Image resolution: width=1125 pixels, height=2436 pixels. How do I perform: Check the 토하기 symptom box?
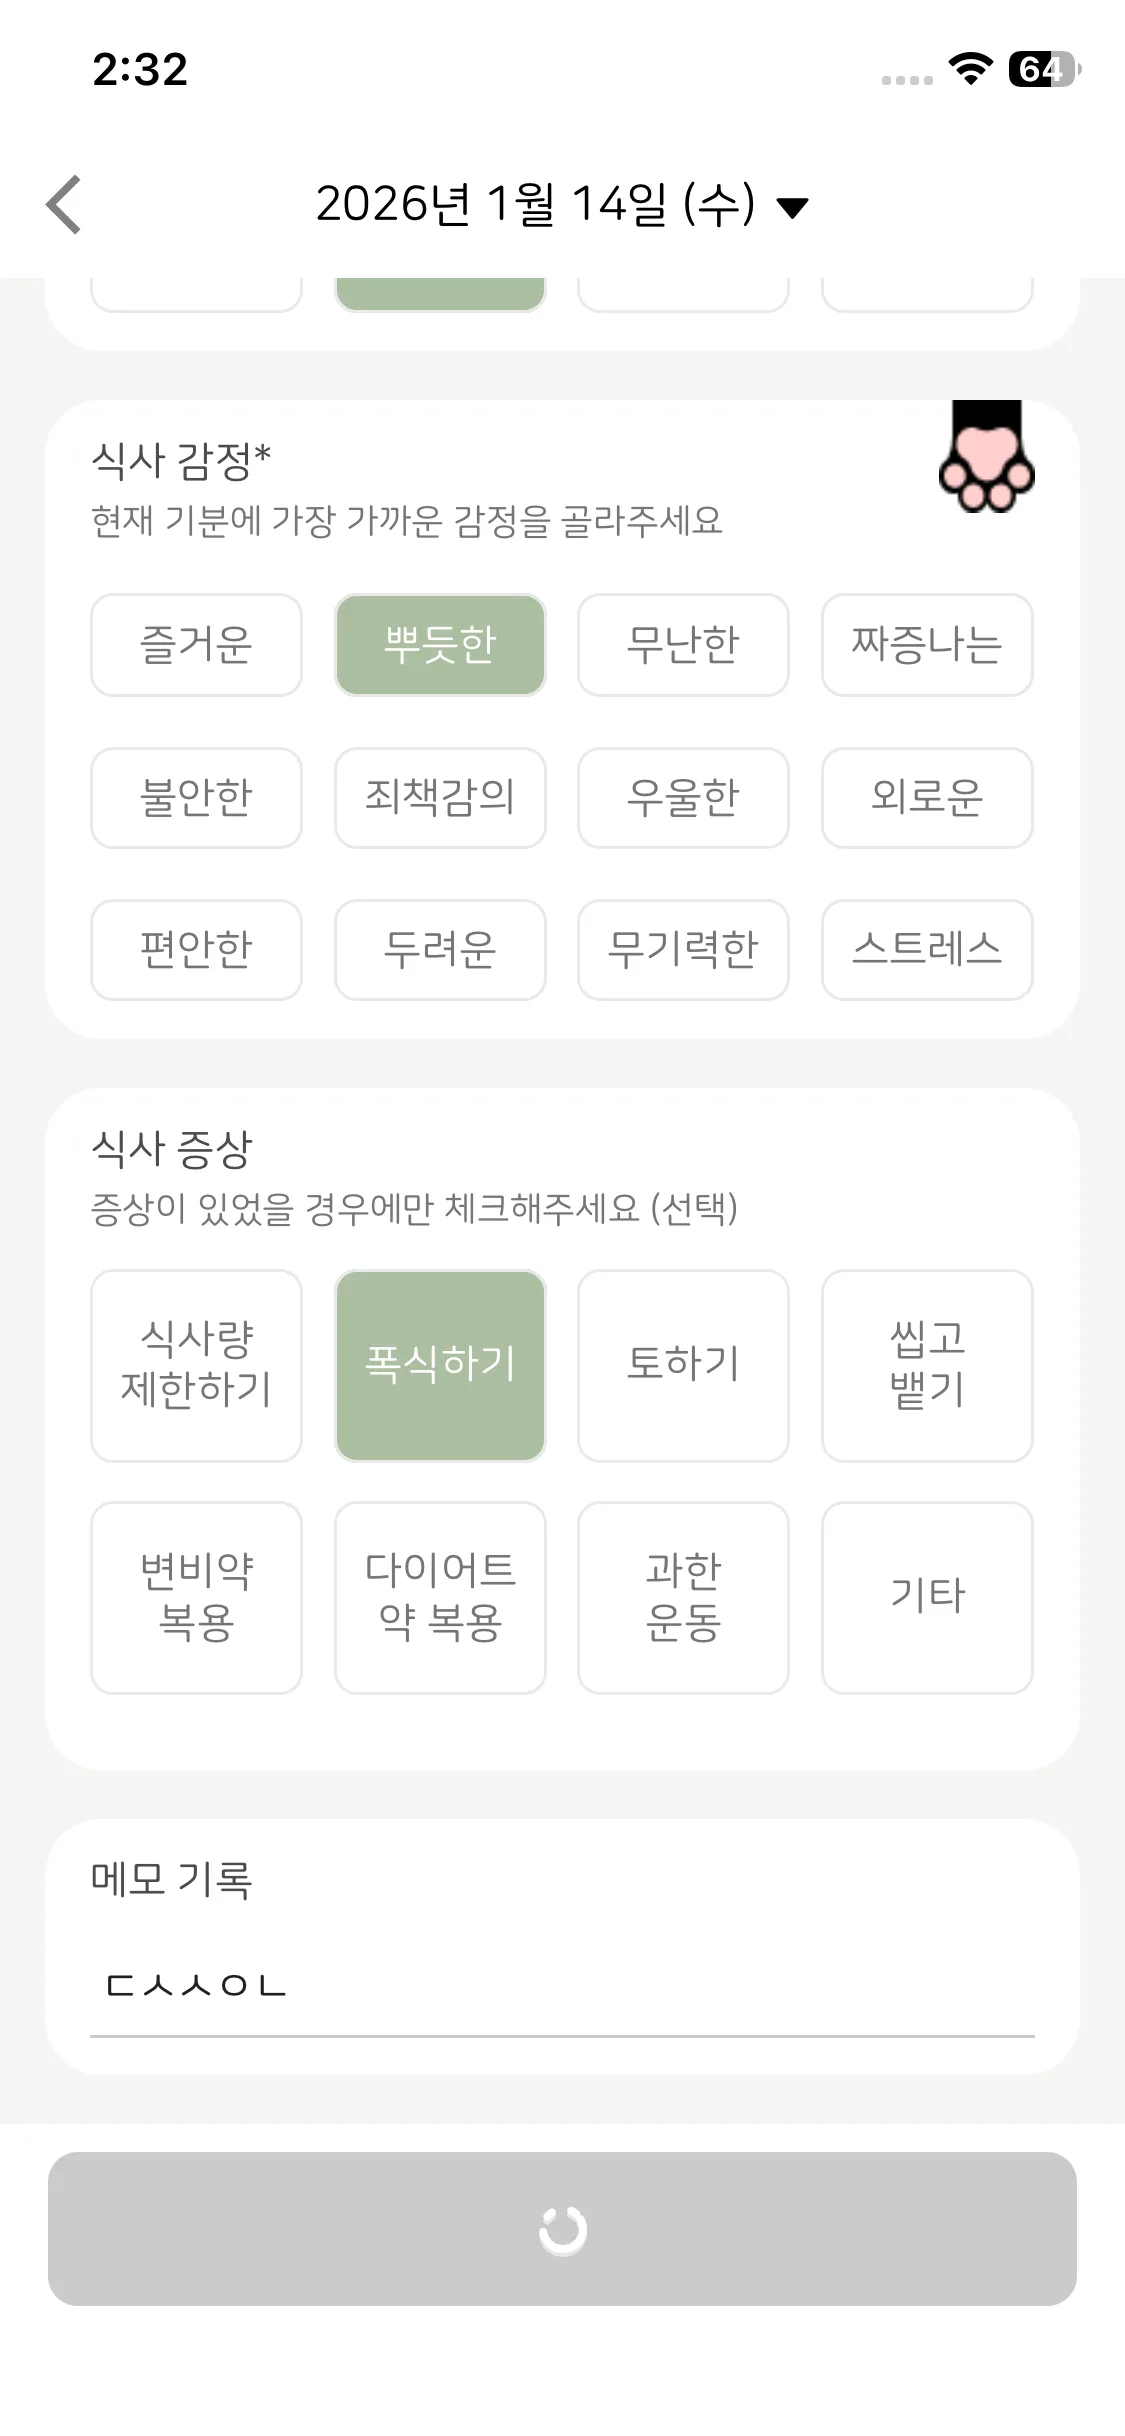(x=683, y=1365)
